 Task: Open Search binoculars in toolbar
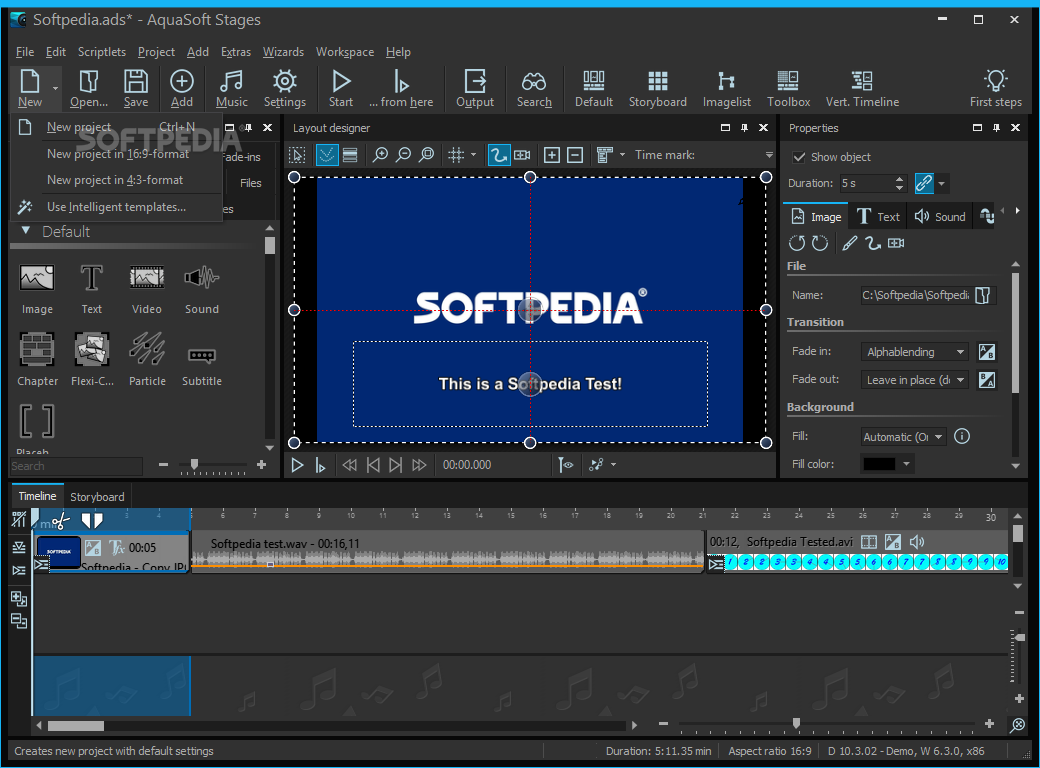pyautogui.click(x=534, y=89)
